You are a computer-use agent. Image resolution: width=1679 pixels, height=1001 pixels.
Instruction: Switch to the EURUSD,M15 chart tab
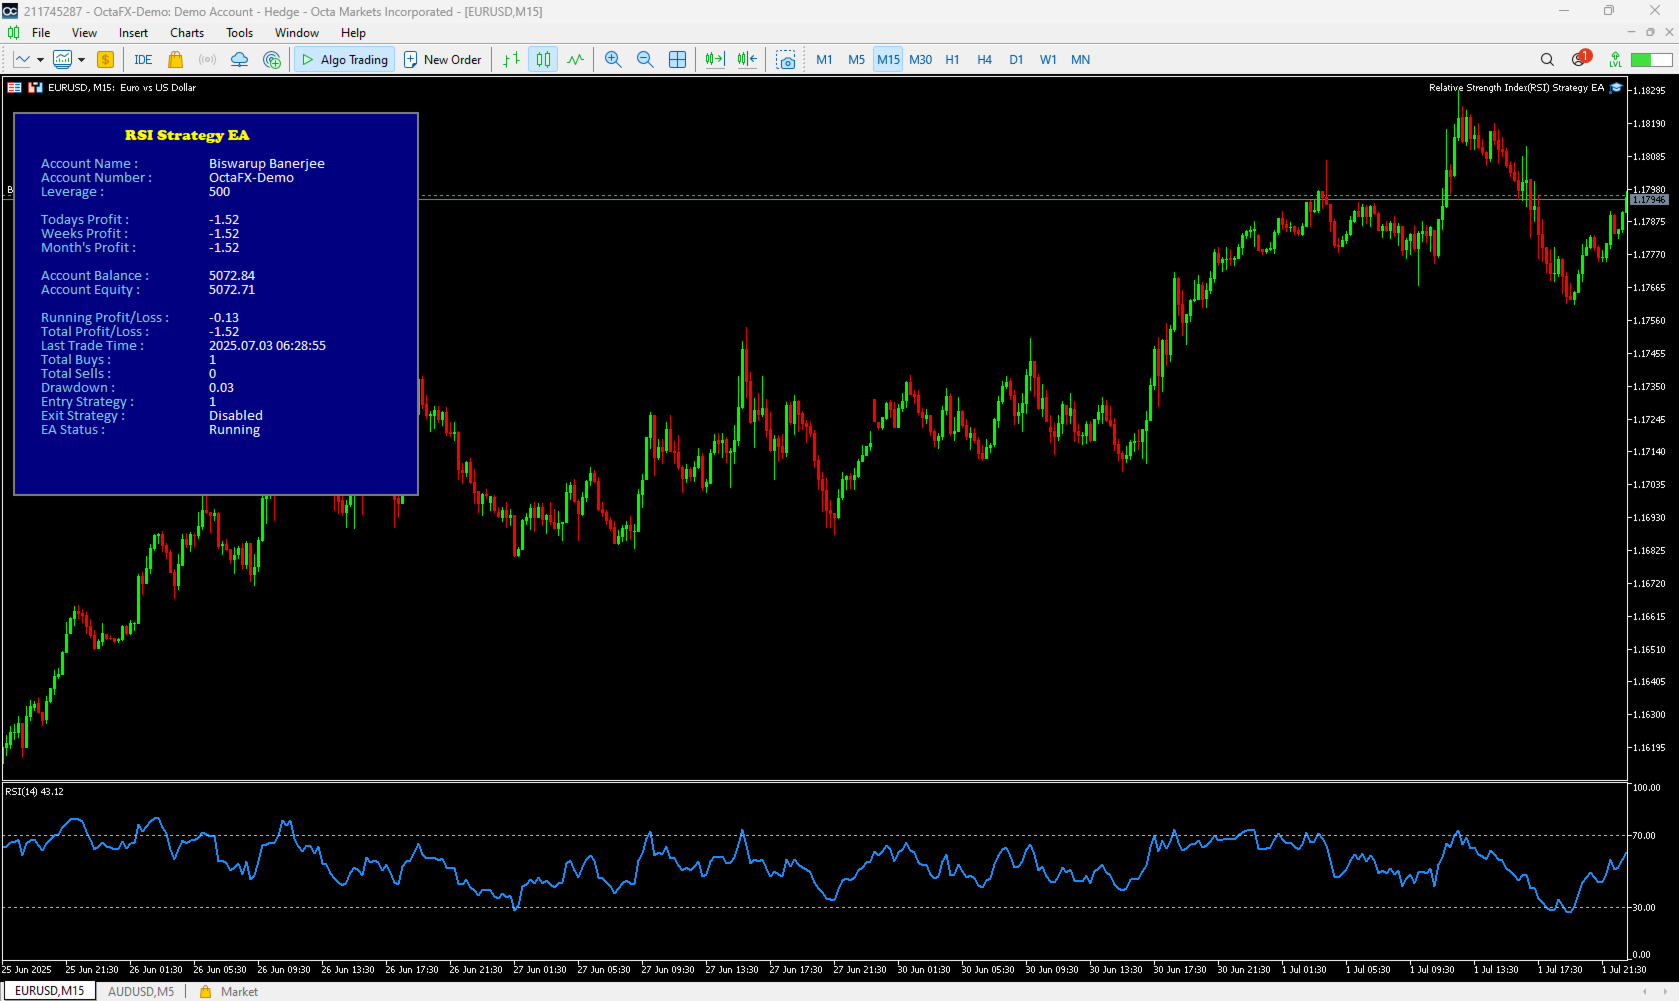click(49, 991)
